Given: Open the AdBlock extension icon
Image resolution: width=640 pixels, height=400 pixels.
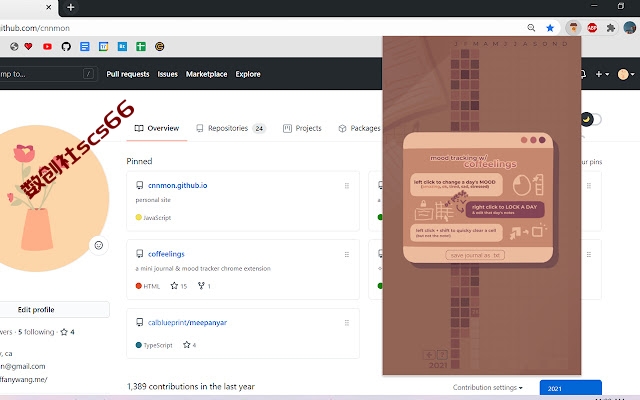Looking at the screenshot, I should point(592,28).
